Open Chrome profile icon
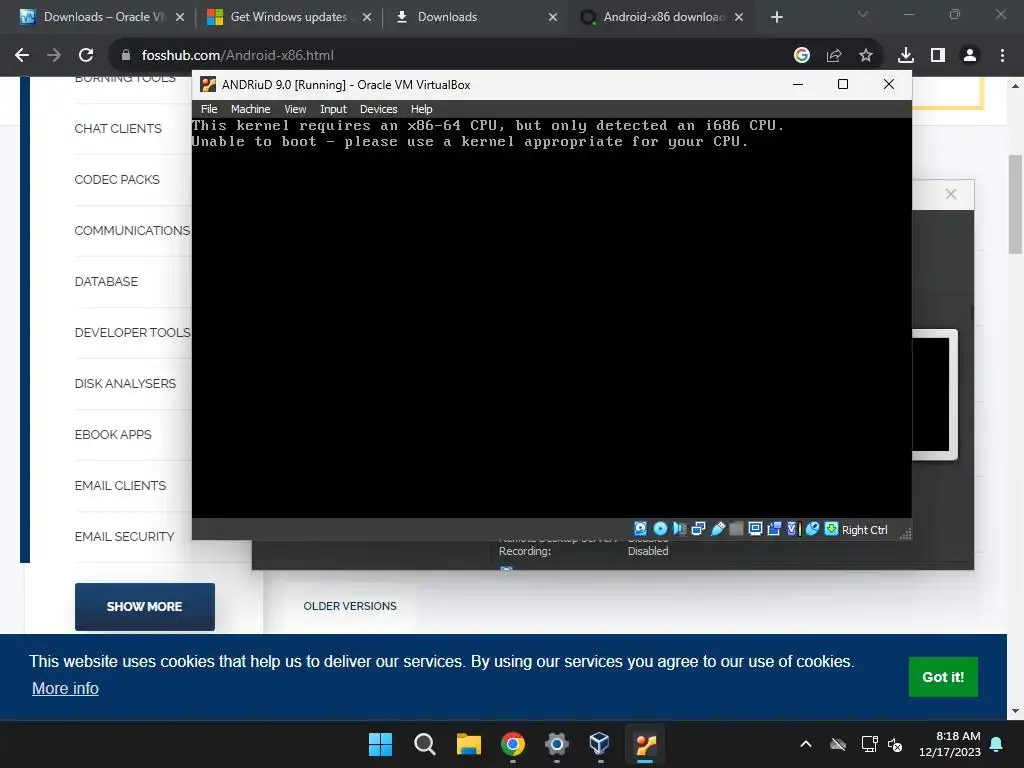Screen dimensions: 1024x768 click(970, 56)
